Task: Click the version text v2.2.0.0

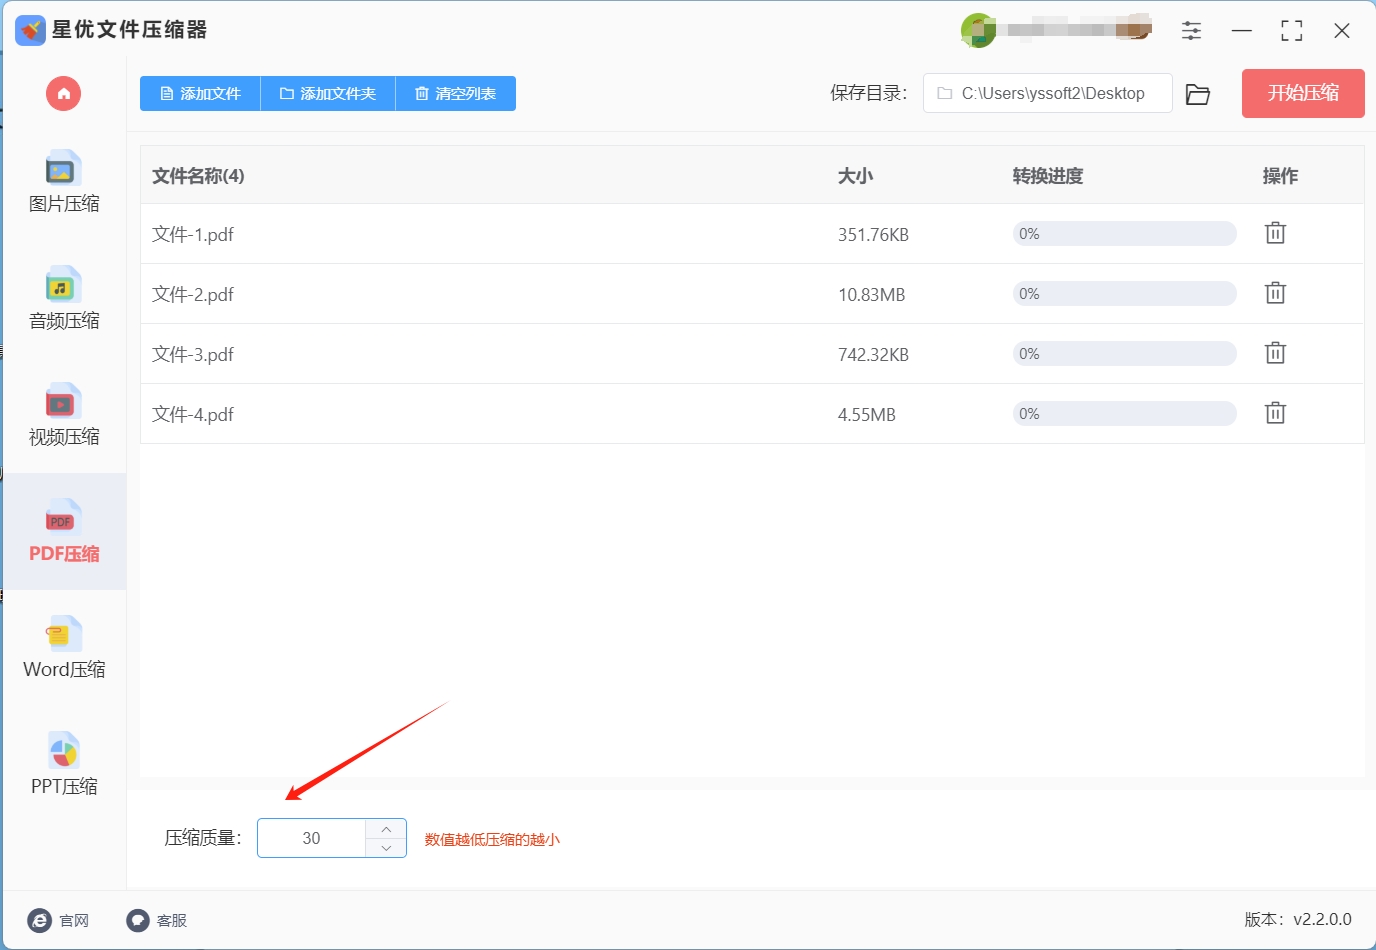Action: [1322, 919]
